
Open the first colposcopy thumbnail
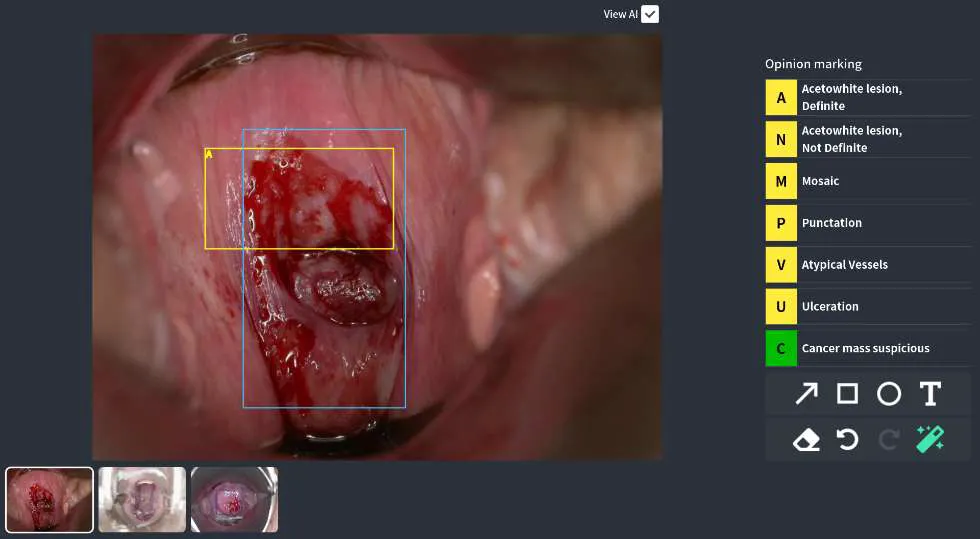click(x=50, y=499)
